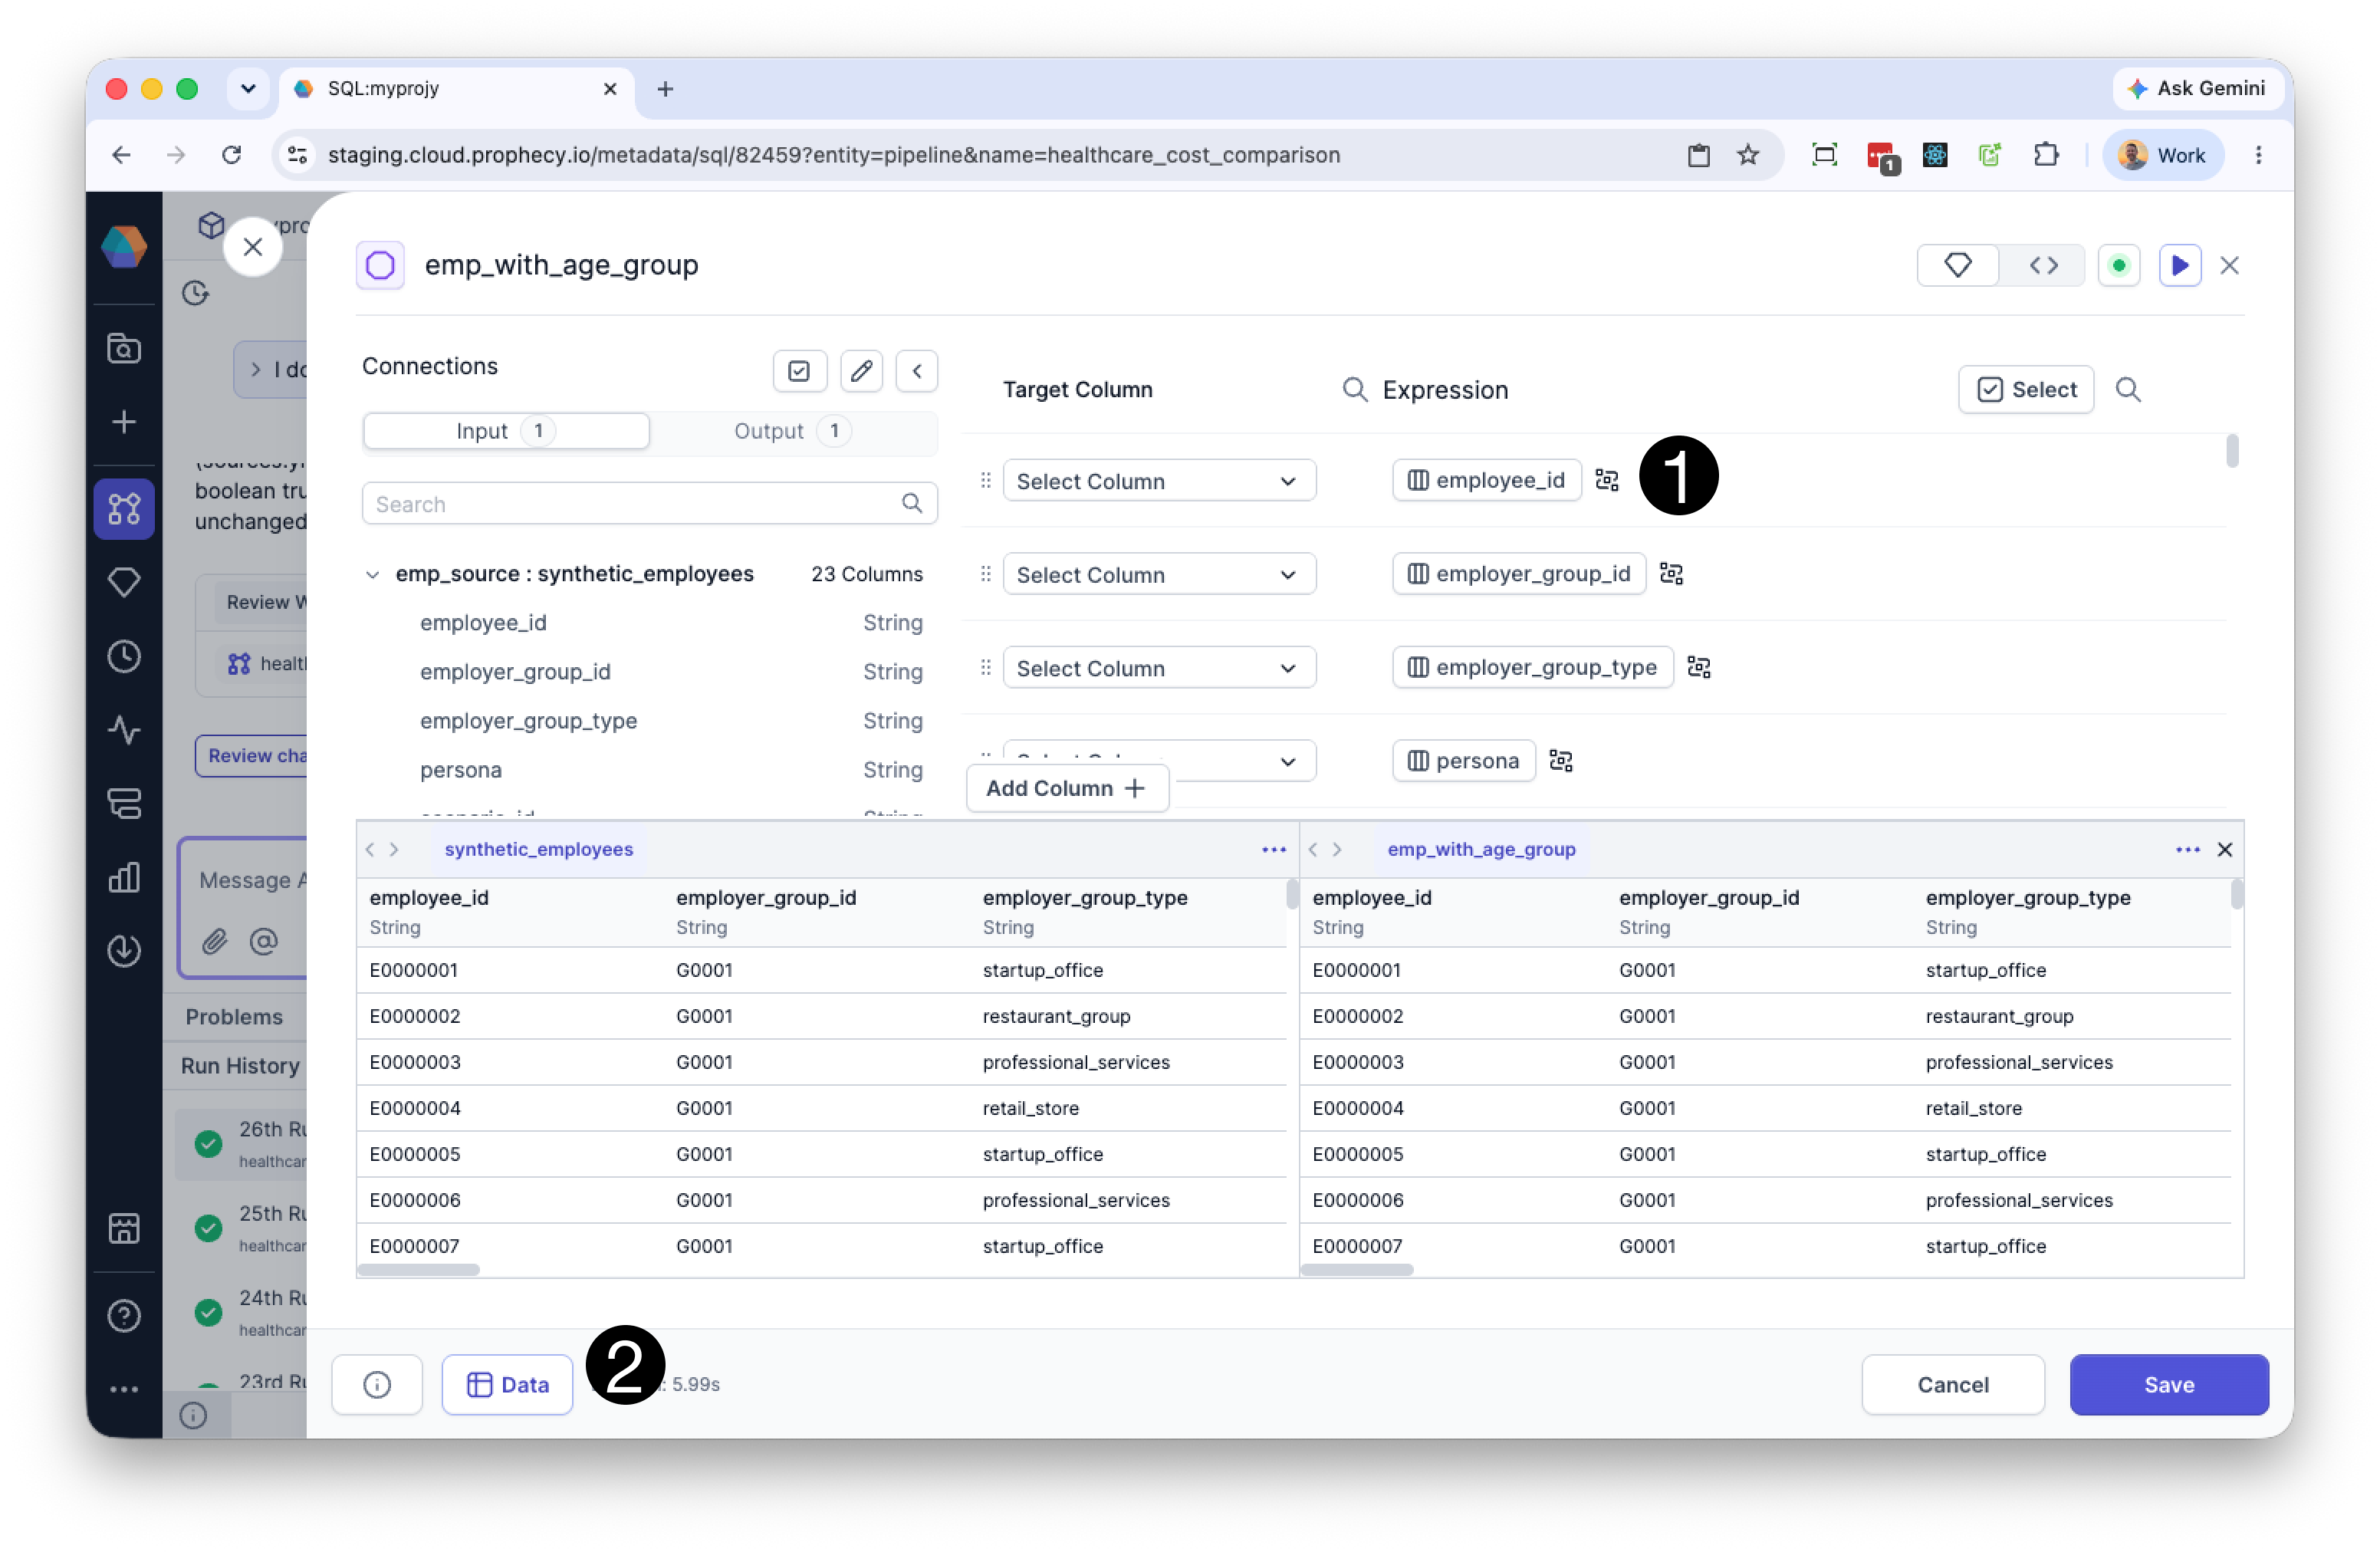Click the visual diamond view icon in header
Viewport: 2380px width, 1552px height.
tap(1957, 265)
